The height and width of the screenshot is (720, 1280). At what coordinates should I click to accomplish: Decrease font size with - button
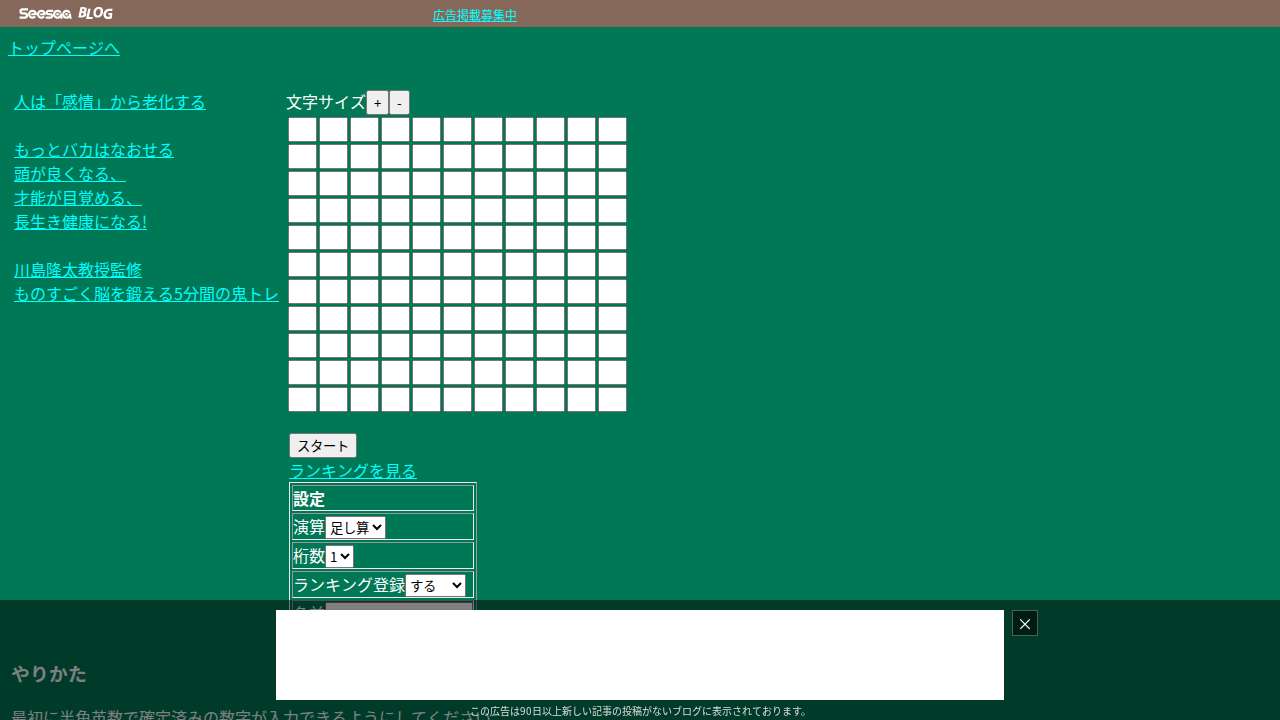pos(399,103)
